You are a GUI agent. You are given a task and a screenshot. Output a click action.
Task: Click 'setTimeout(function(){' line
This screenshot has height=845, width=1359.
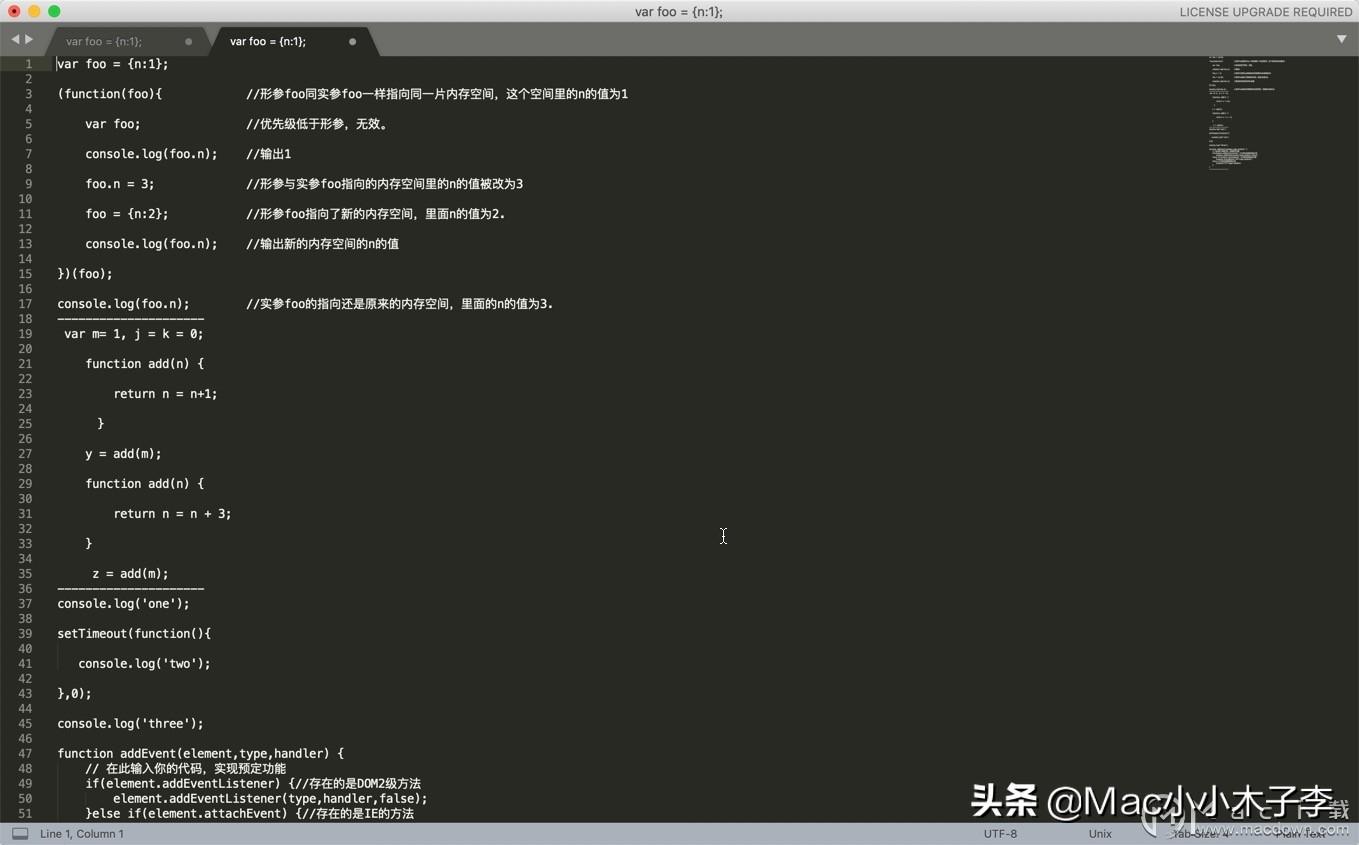coord(134,634)
